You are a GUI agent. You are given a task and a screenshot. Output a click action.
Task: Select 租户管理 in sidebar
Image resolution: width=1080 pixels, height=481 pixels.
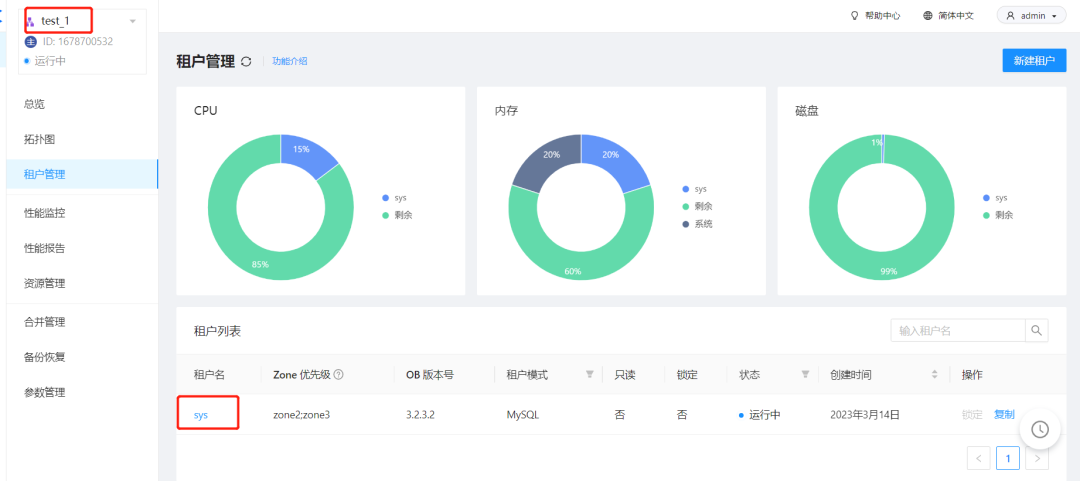[82, 174]
